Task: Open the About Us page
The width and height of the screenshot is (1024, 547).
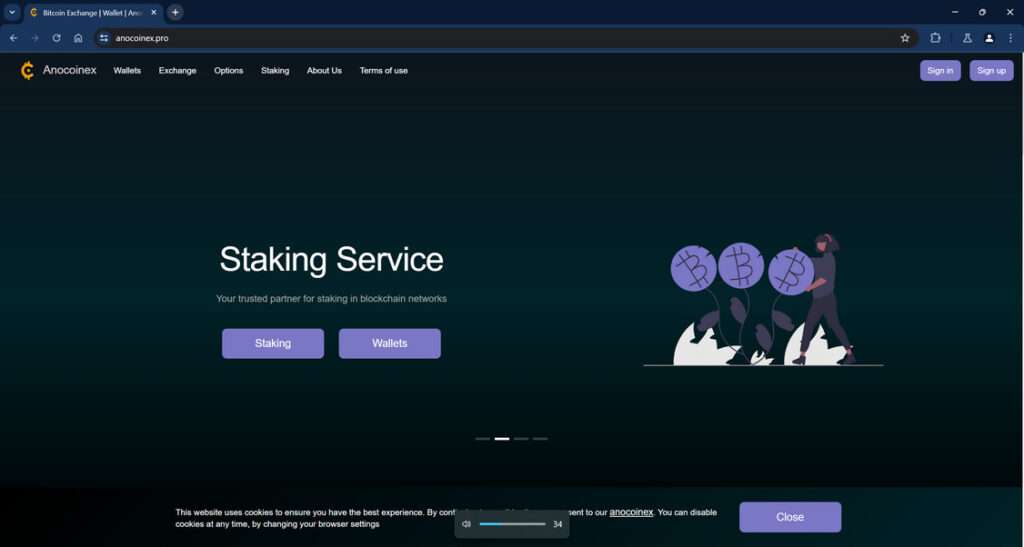Action: pos(325,70)
